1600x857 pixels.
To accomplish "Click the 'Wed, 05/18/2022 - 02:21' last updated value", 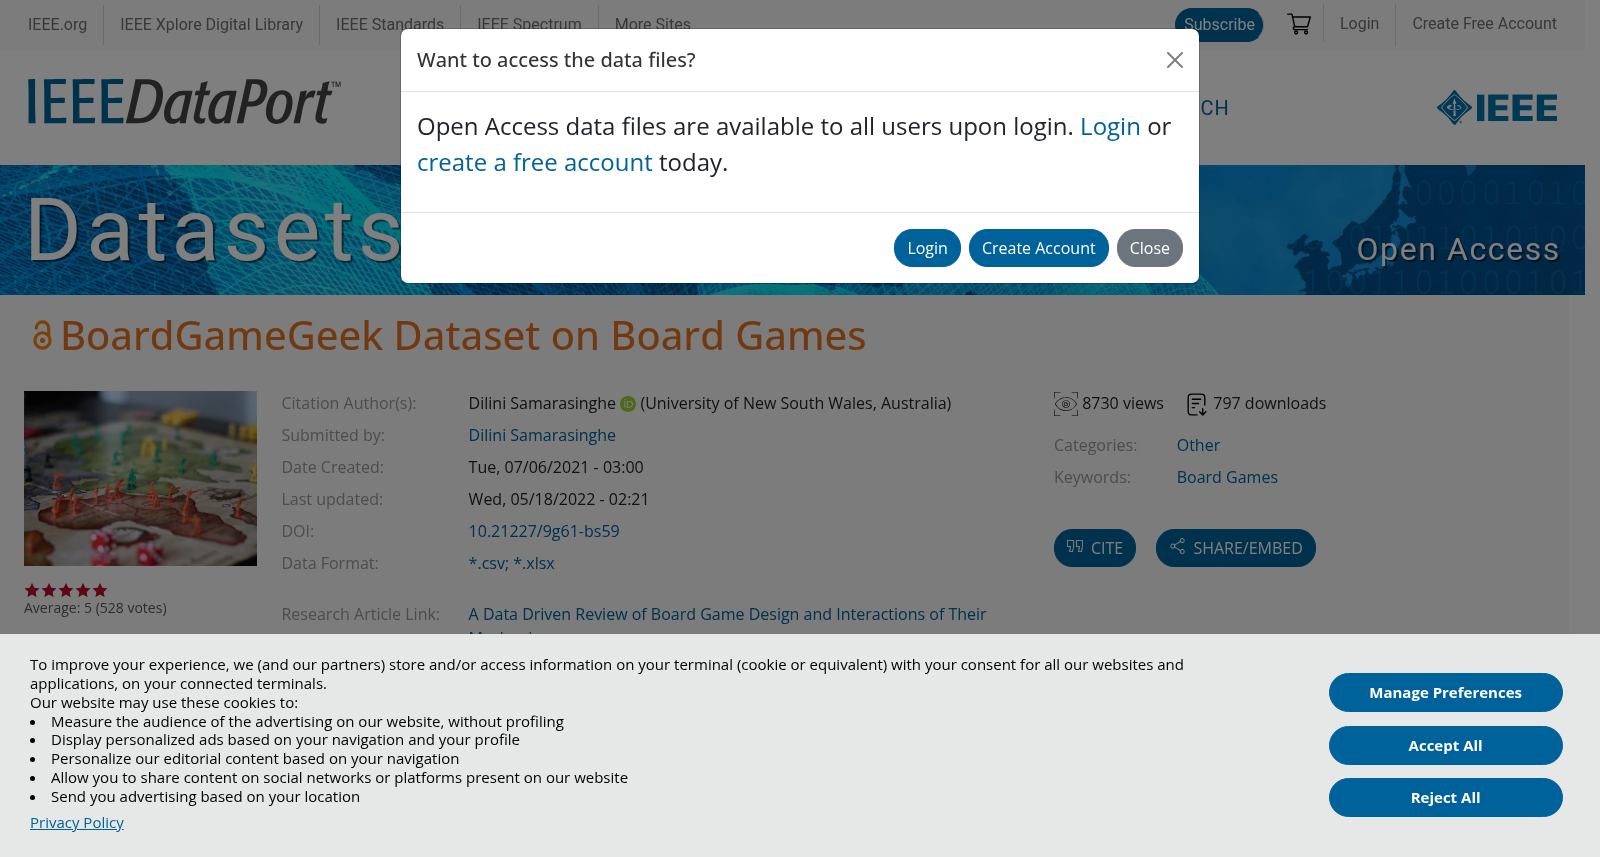I will [x=559, y=500].
